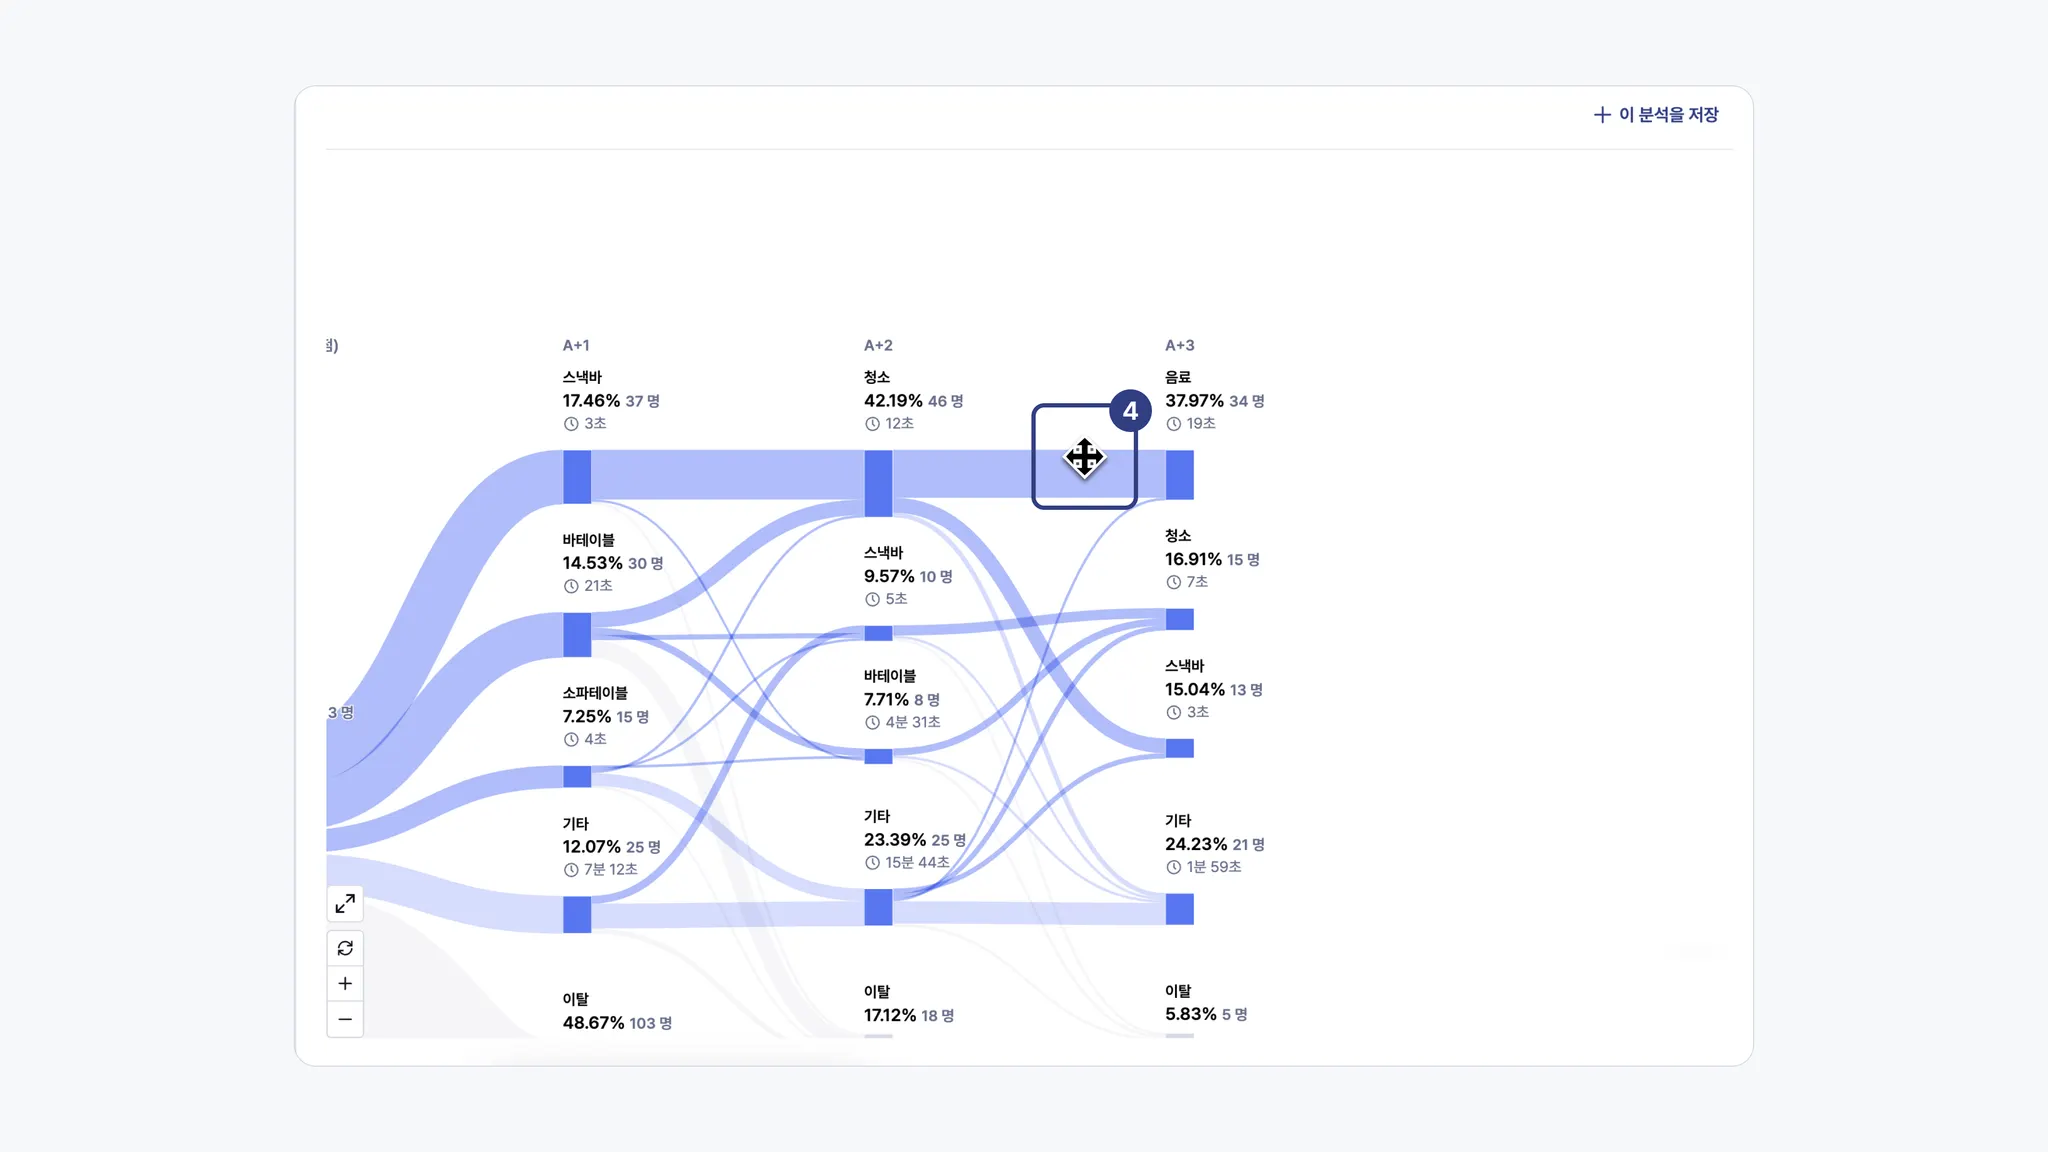This screenshot has width=2048, height=1152.
Task: Click the clock icon beside 19초 under 음료
Action: coord(1174,424)
